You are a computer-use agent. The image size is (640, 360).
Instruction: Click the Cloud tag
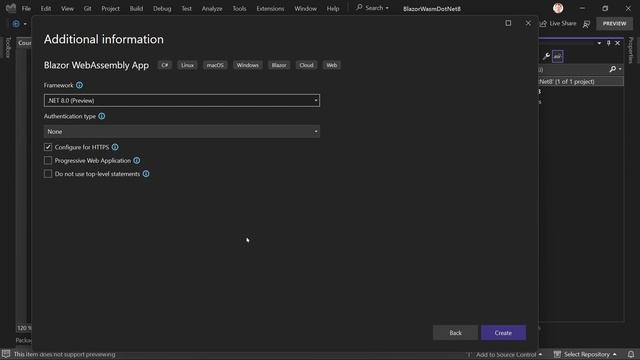(x=306, y=65)
